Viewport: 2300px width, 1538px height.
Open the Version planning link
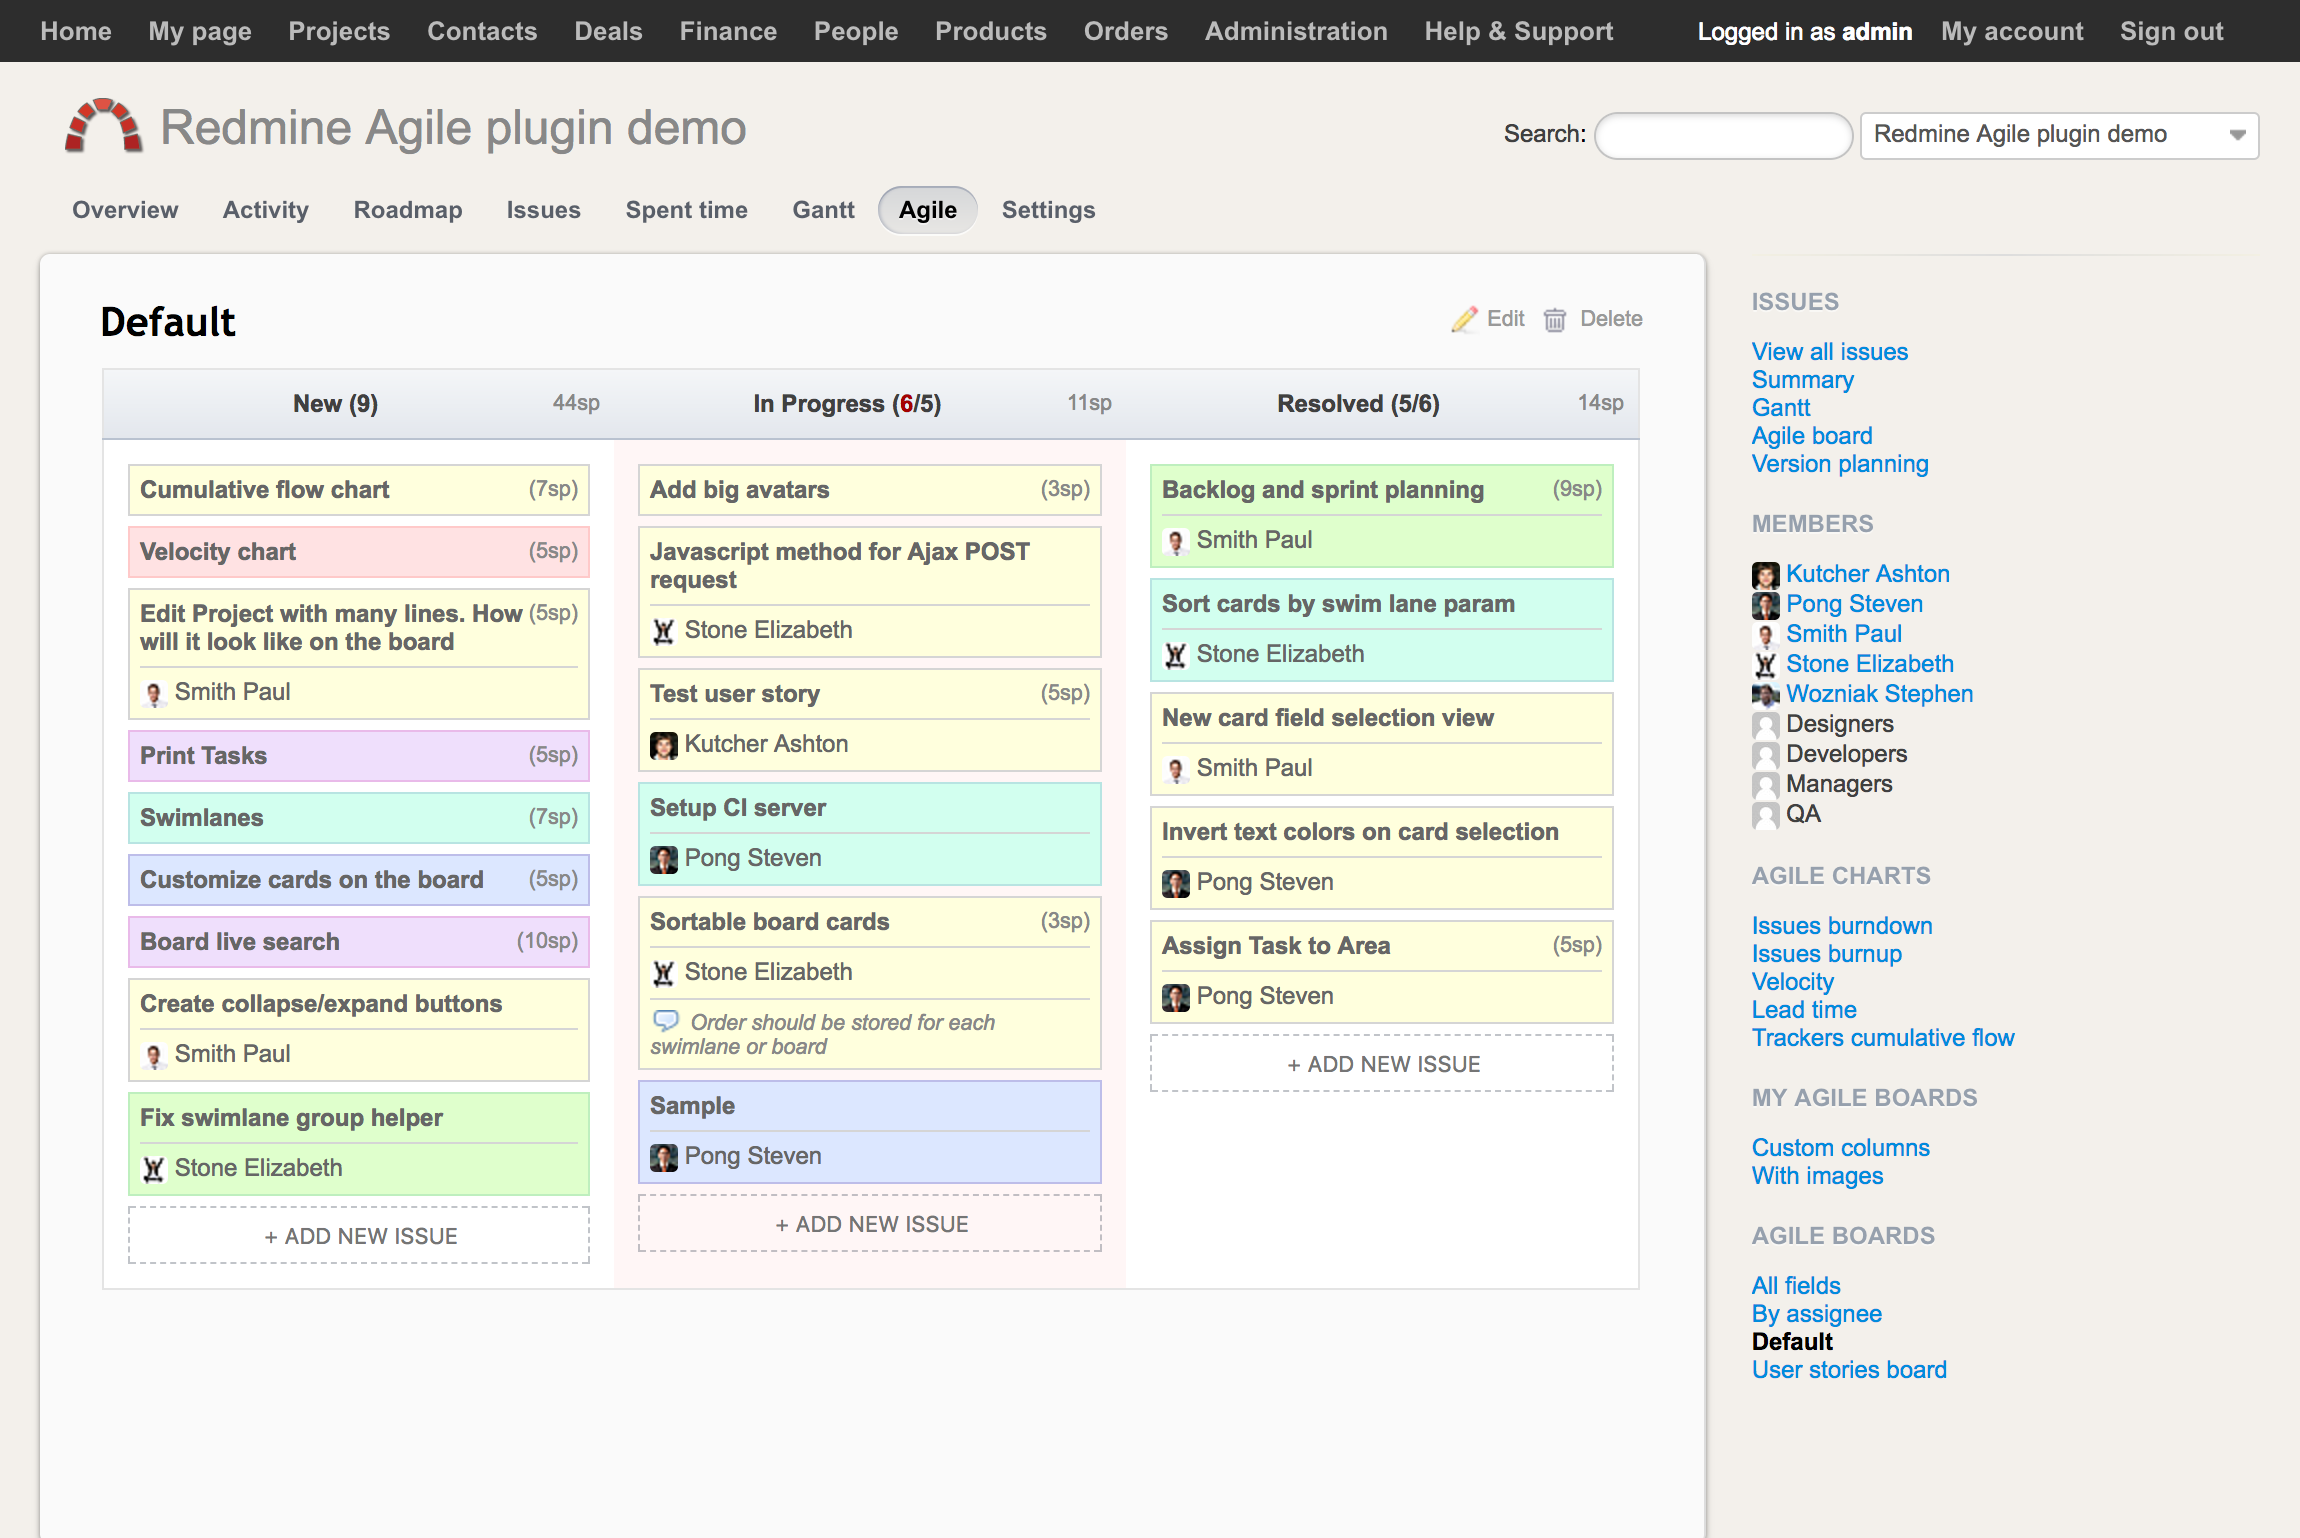click(1839, 464)
